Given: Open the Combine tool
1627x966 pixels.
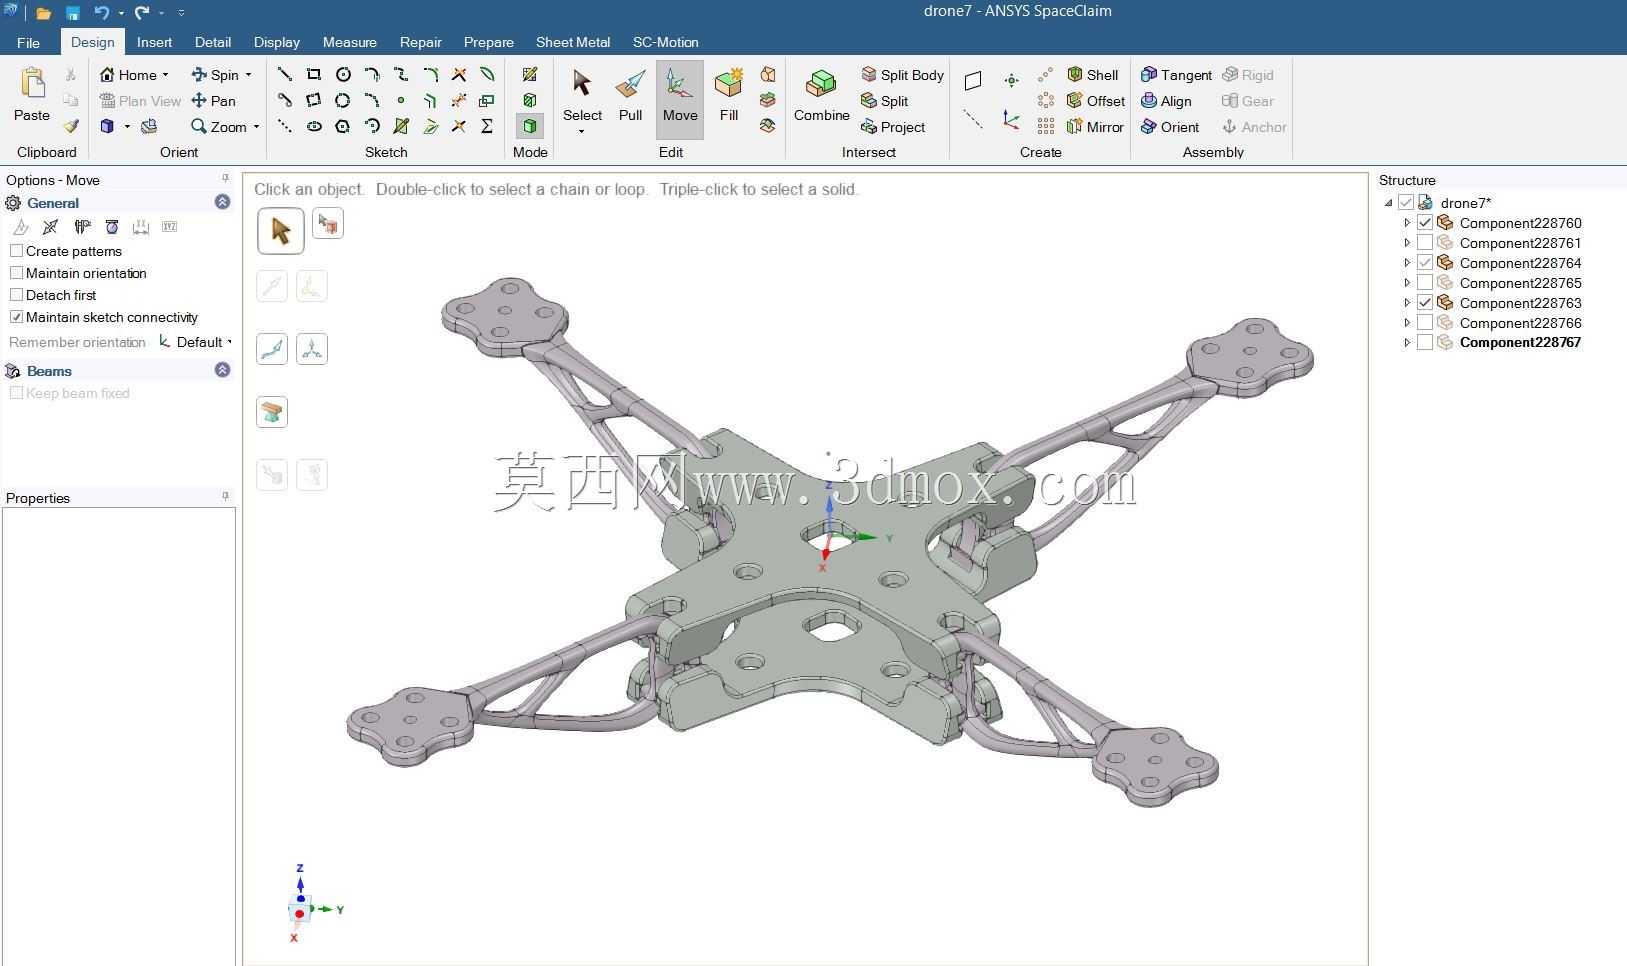Looking at the screenshot, I should (822, 97).
